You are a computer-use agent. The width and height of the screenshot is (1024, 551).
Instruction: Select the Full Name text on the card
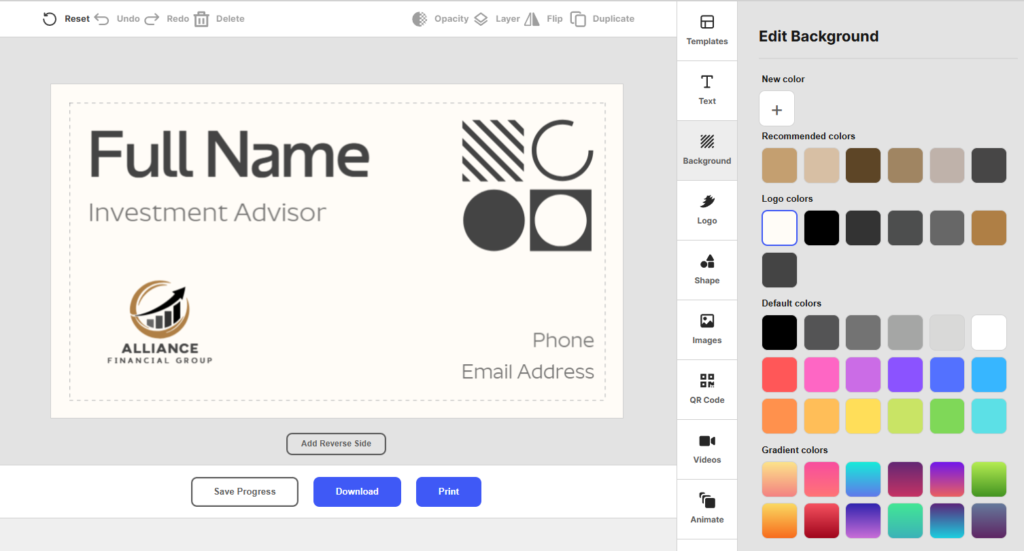[x=229, y=155]
